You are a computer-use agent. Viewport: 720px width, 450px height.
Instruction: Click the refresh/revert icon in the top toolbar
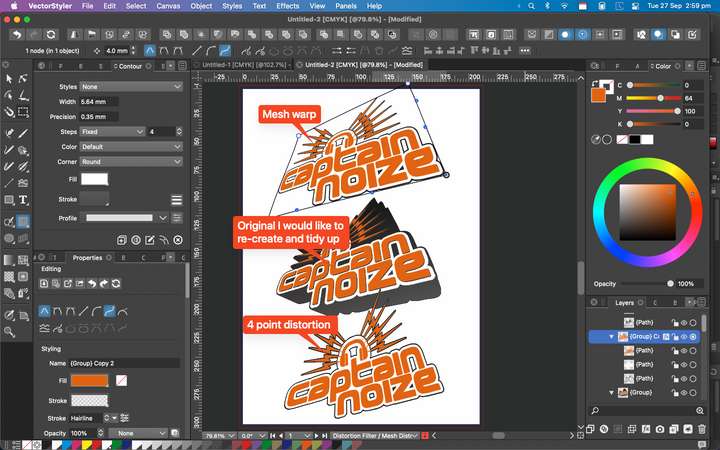point(51,34)
